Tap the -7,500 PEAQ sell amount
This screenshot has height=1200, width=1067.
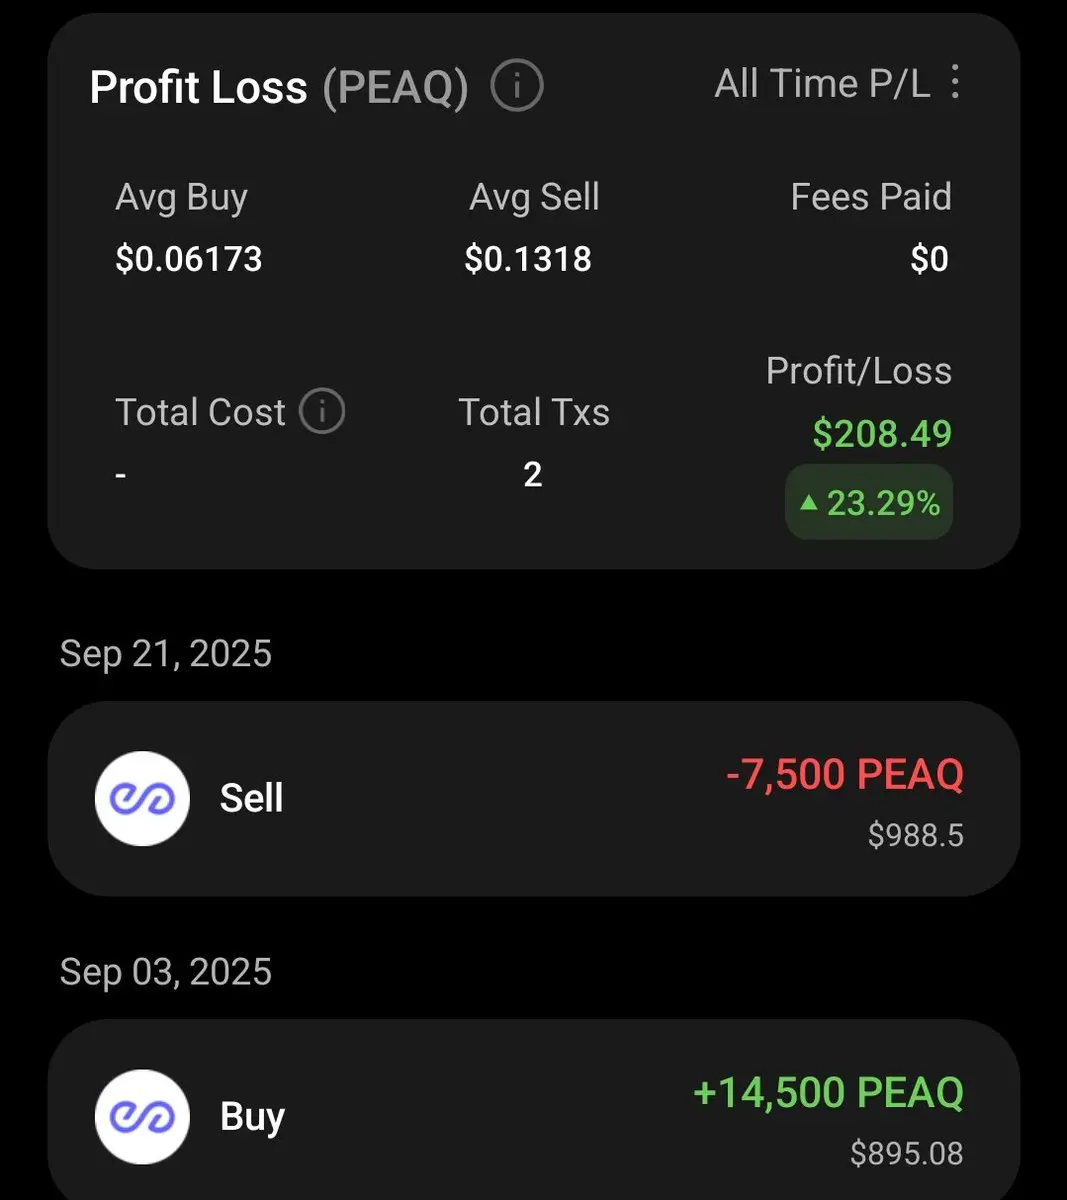844,775
